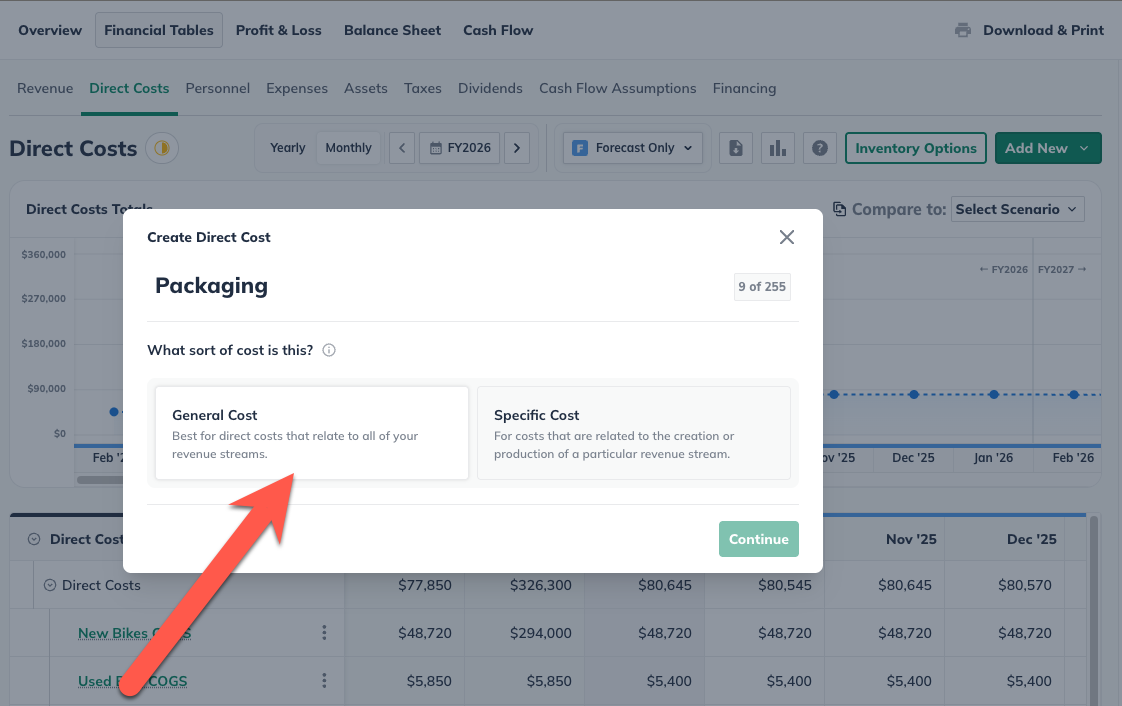Image resolution: width=1122 pixels, height=706 pixels.
Task: Click Inventory Options button
Action: [x=915, y=148]
